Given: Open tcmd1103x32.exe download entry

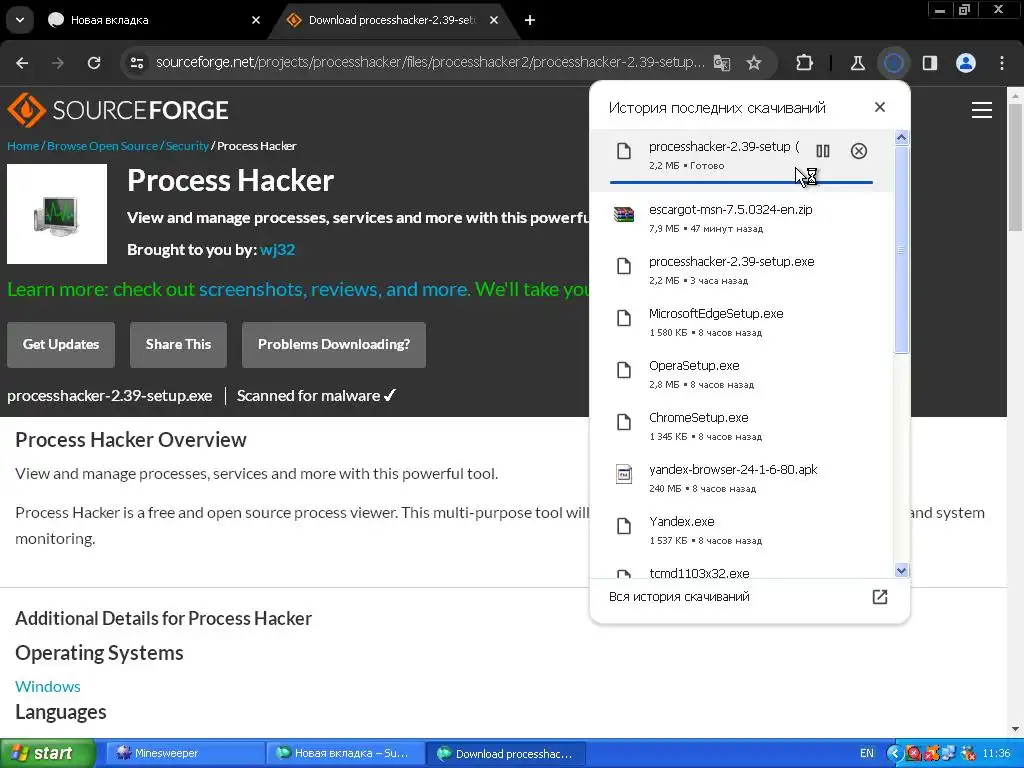Looking at the screenshot, I should click(x=741, y=568).
